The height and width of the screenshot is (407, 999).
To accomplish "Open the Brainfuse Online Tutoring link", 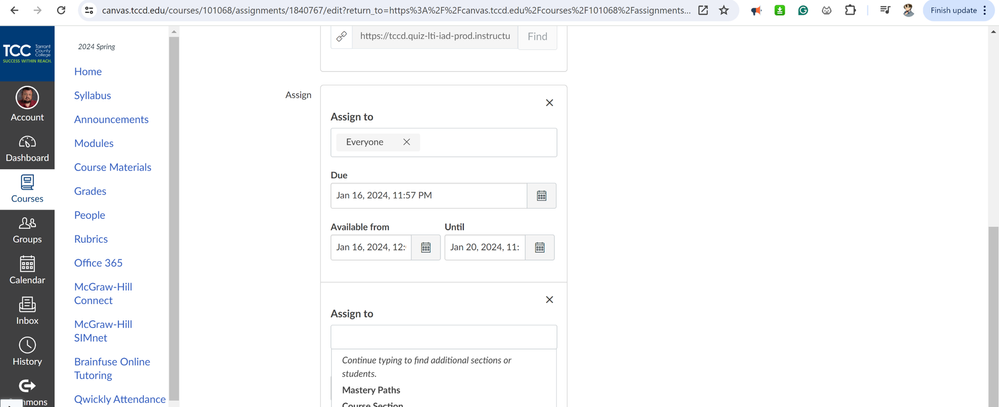I will 112,368.
